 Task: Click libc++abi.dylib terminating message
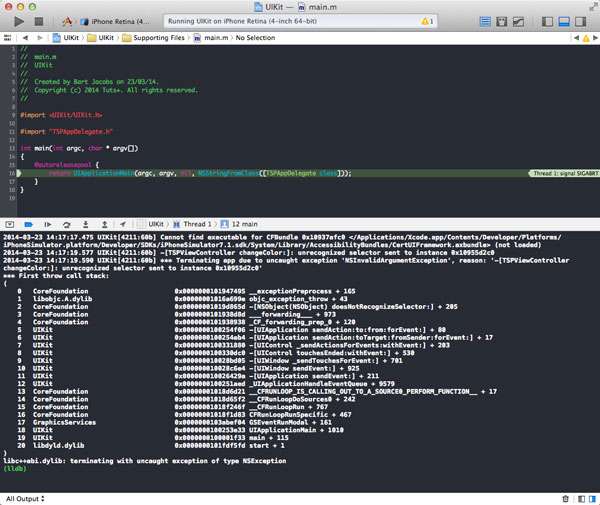(145, 461)
